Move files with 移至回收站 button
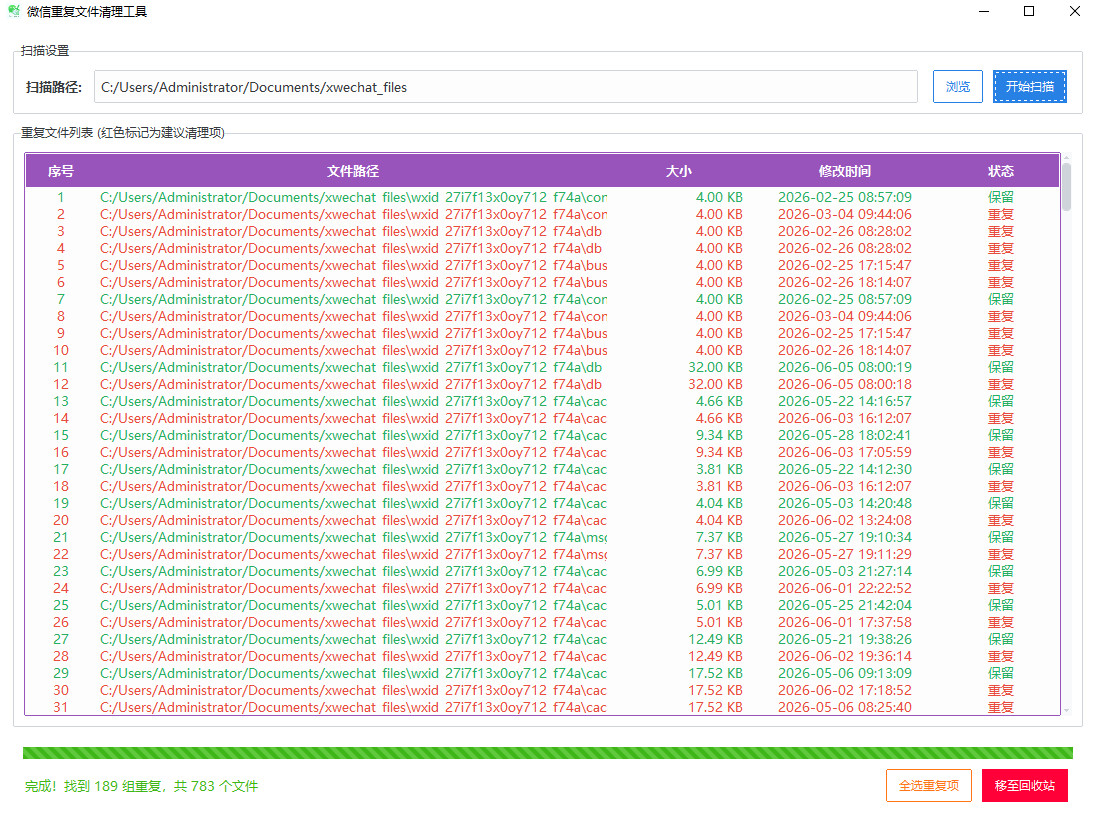Viewport: 1097px width, 824px height. pyautogui.click(x=1024, y=786)
